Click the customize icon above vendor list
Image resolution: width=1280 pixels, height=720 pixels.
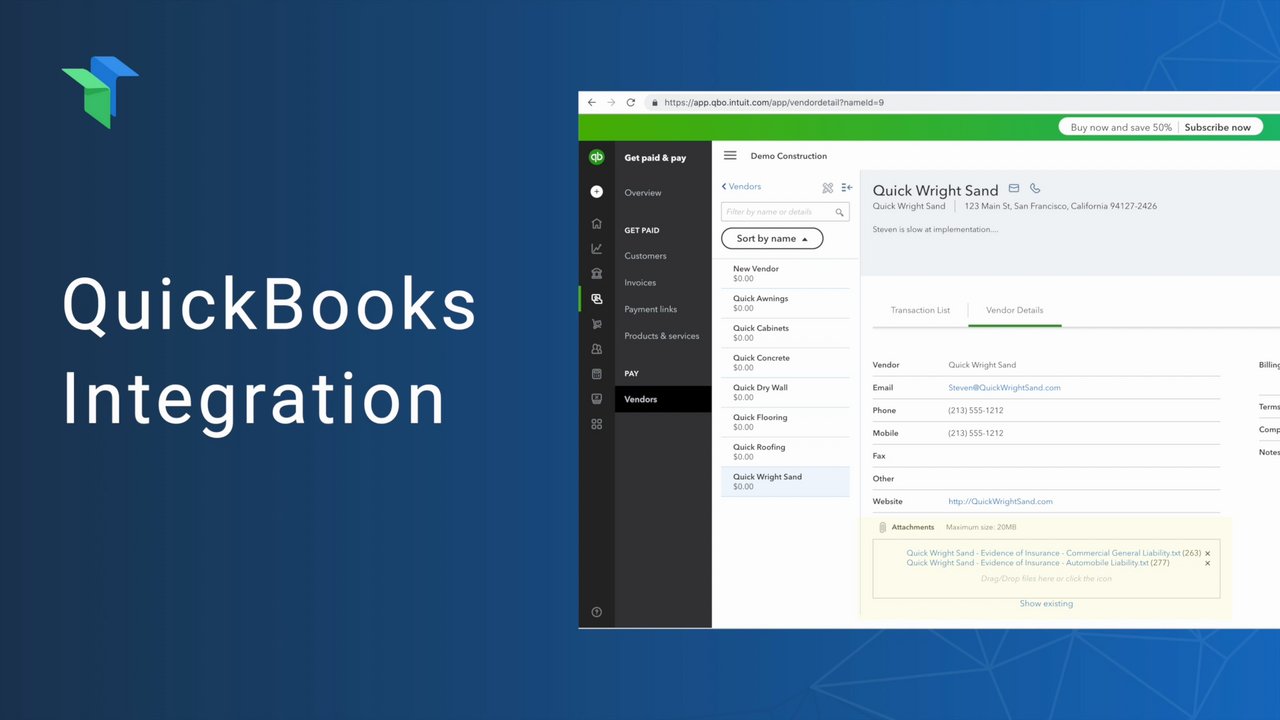(827, 187)
